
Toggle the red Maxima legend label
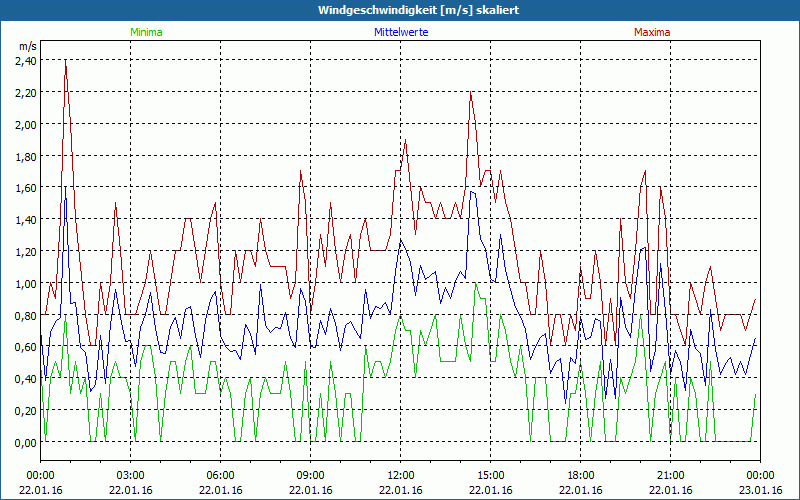click(652, 32)
